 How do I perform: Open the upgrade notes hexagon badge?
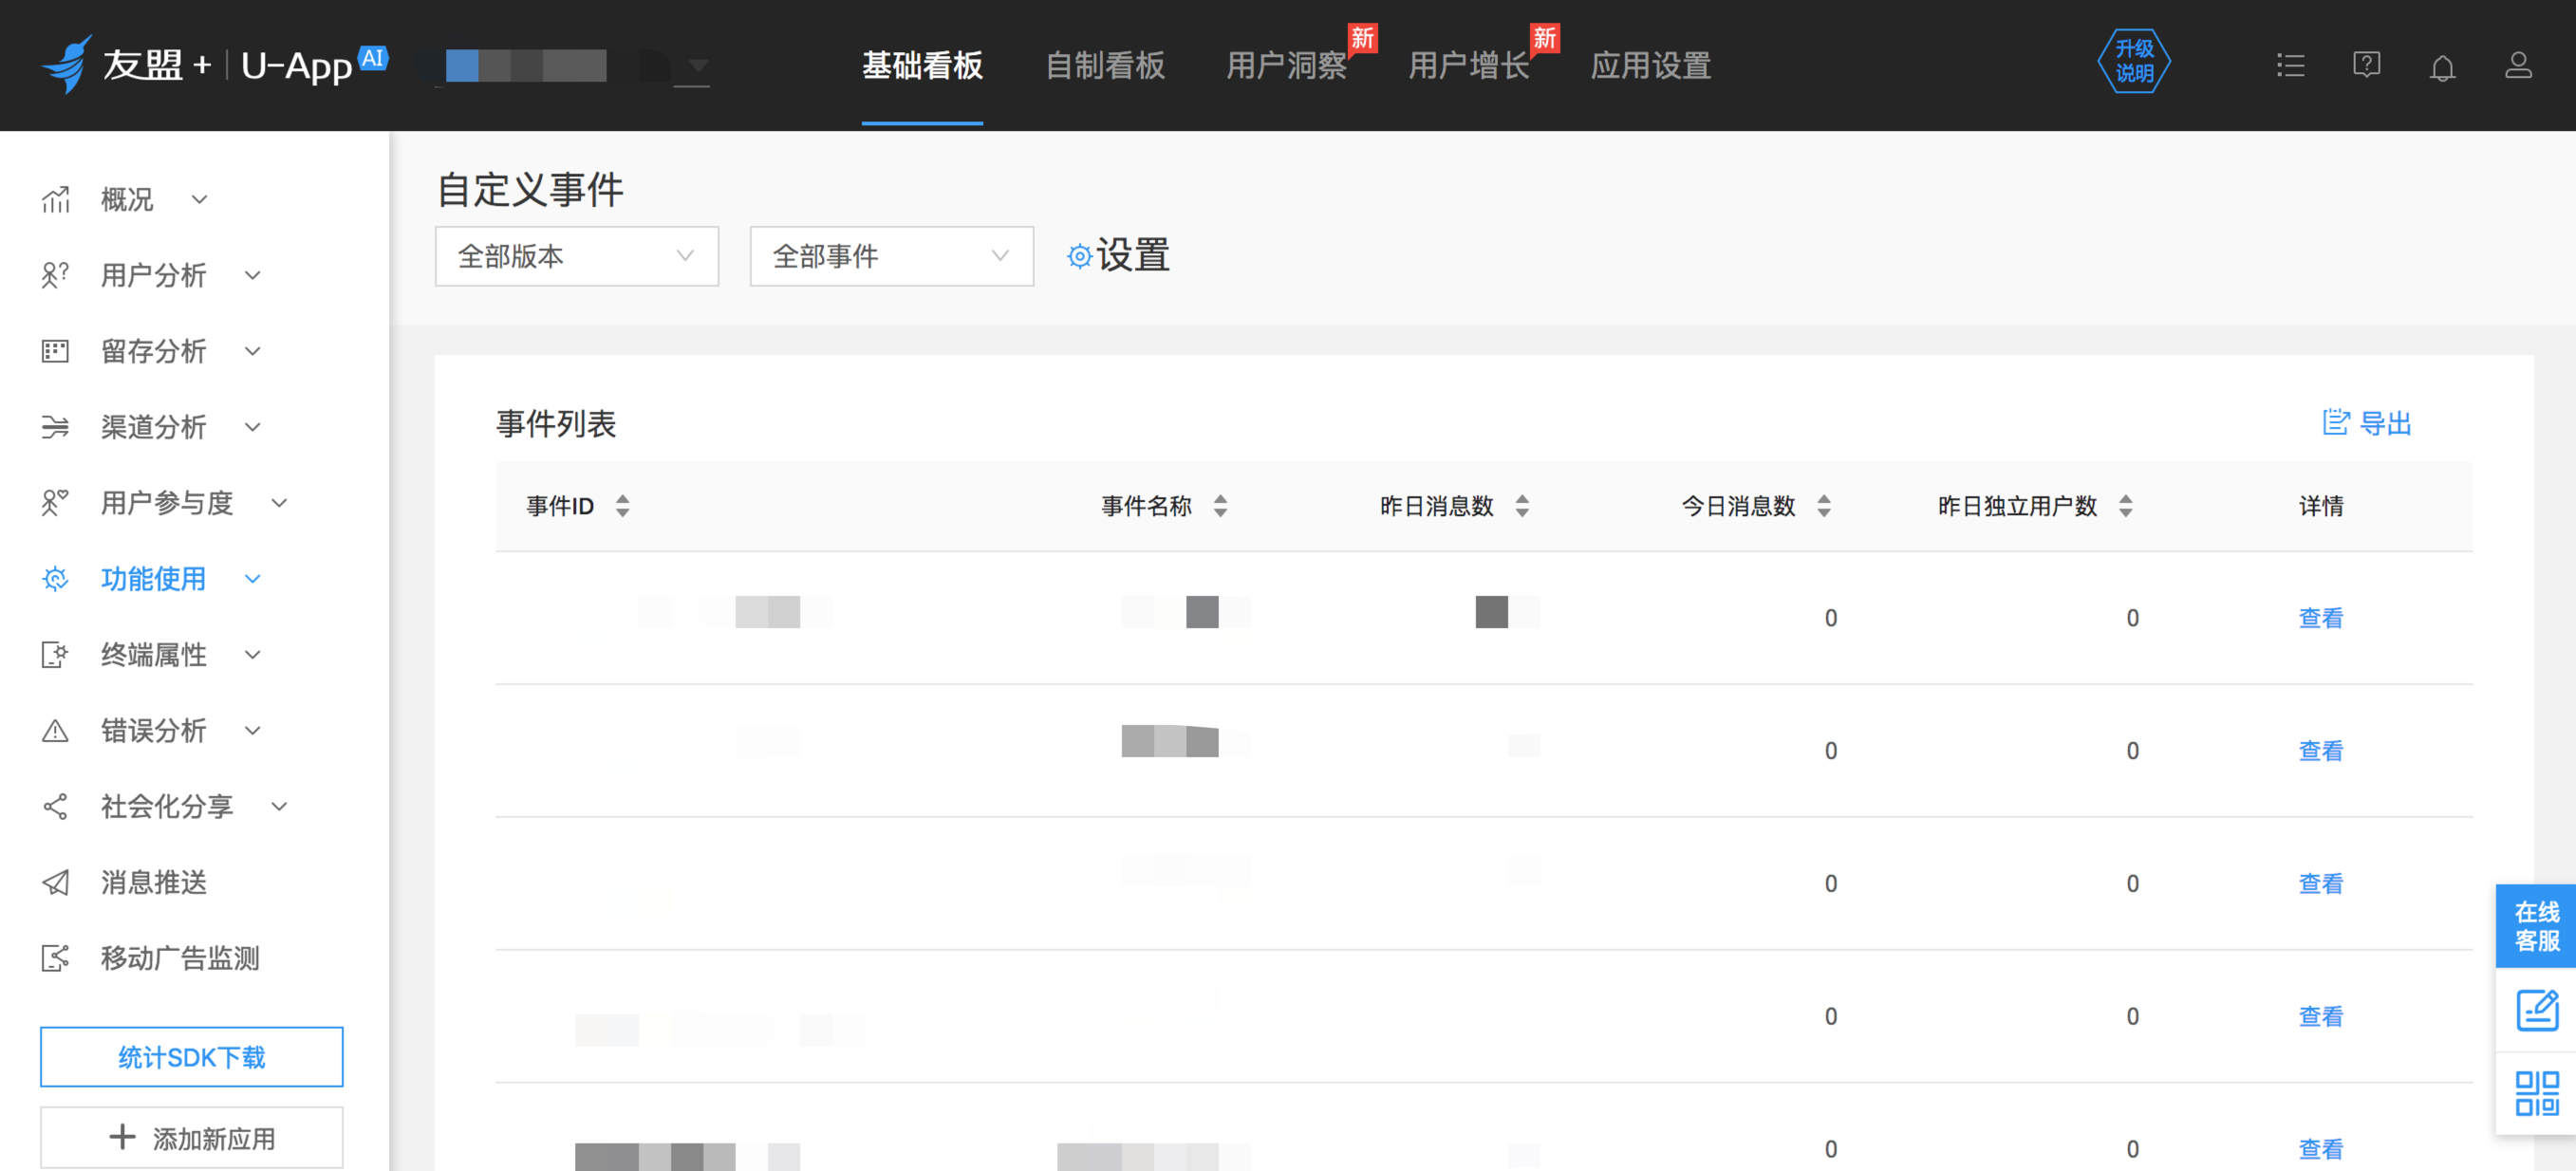2133,62
